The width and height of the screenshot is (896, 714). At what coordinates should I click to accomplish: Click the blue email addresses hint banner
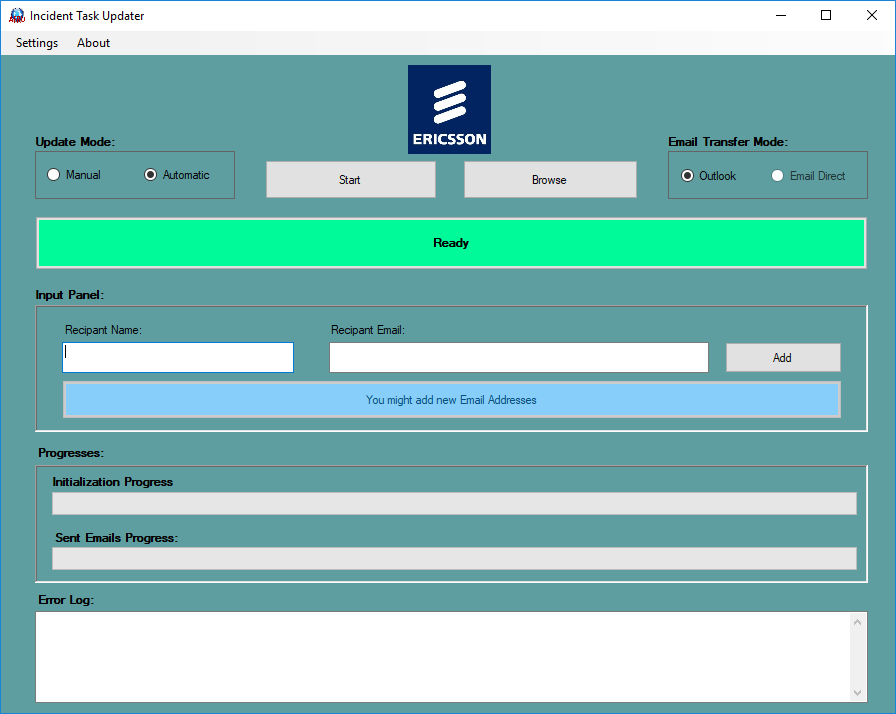[x=451, y=400]
